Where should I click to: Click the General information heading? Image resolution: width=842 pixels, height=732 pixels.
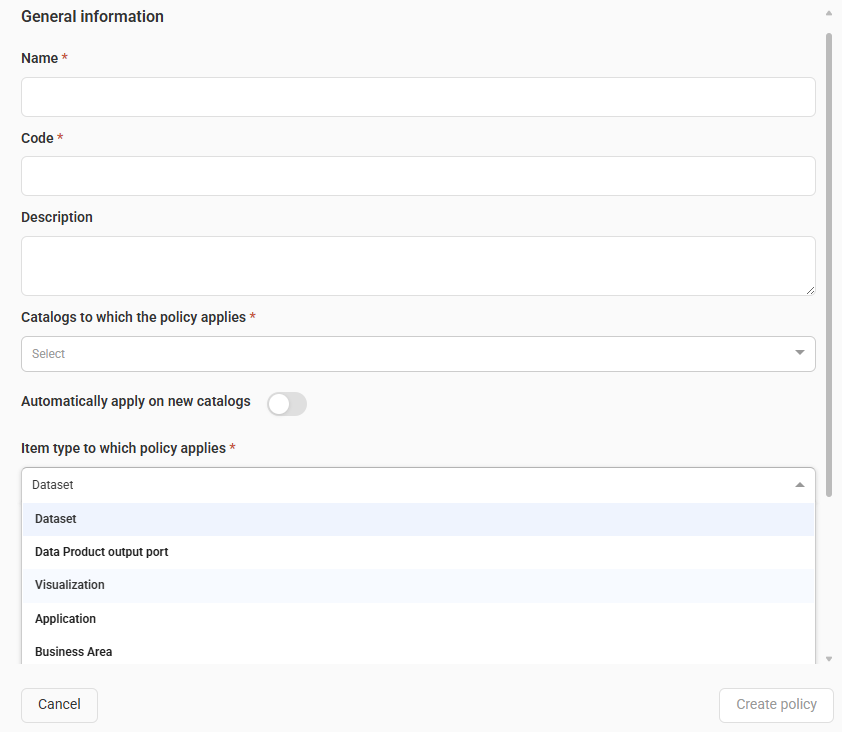pos(92,17)
